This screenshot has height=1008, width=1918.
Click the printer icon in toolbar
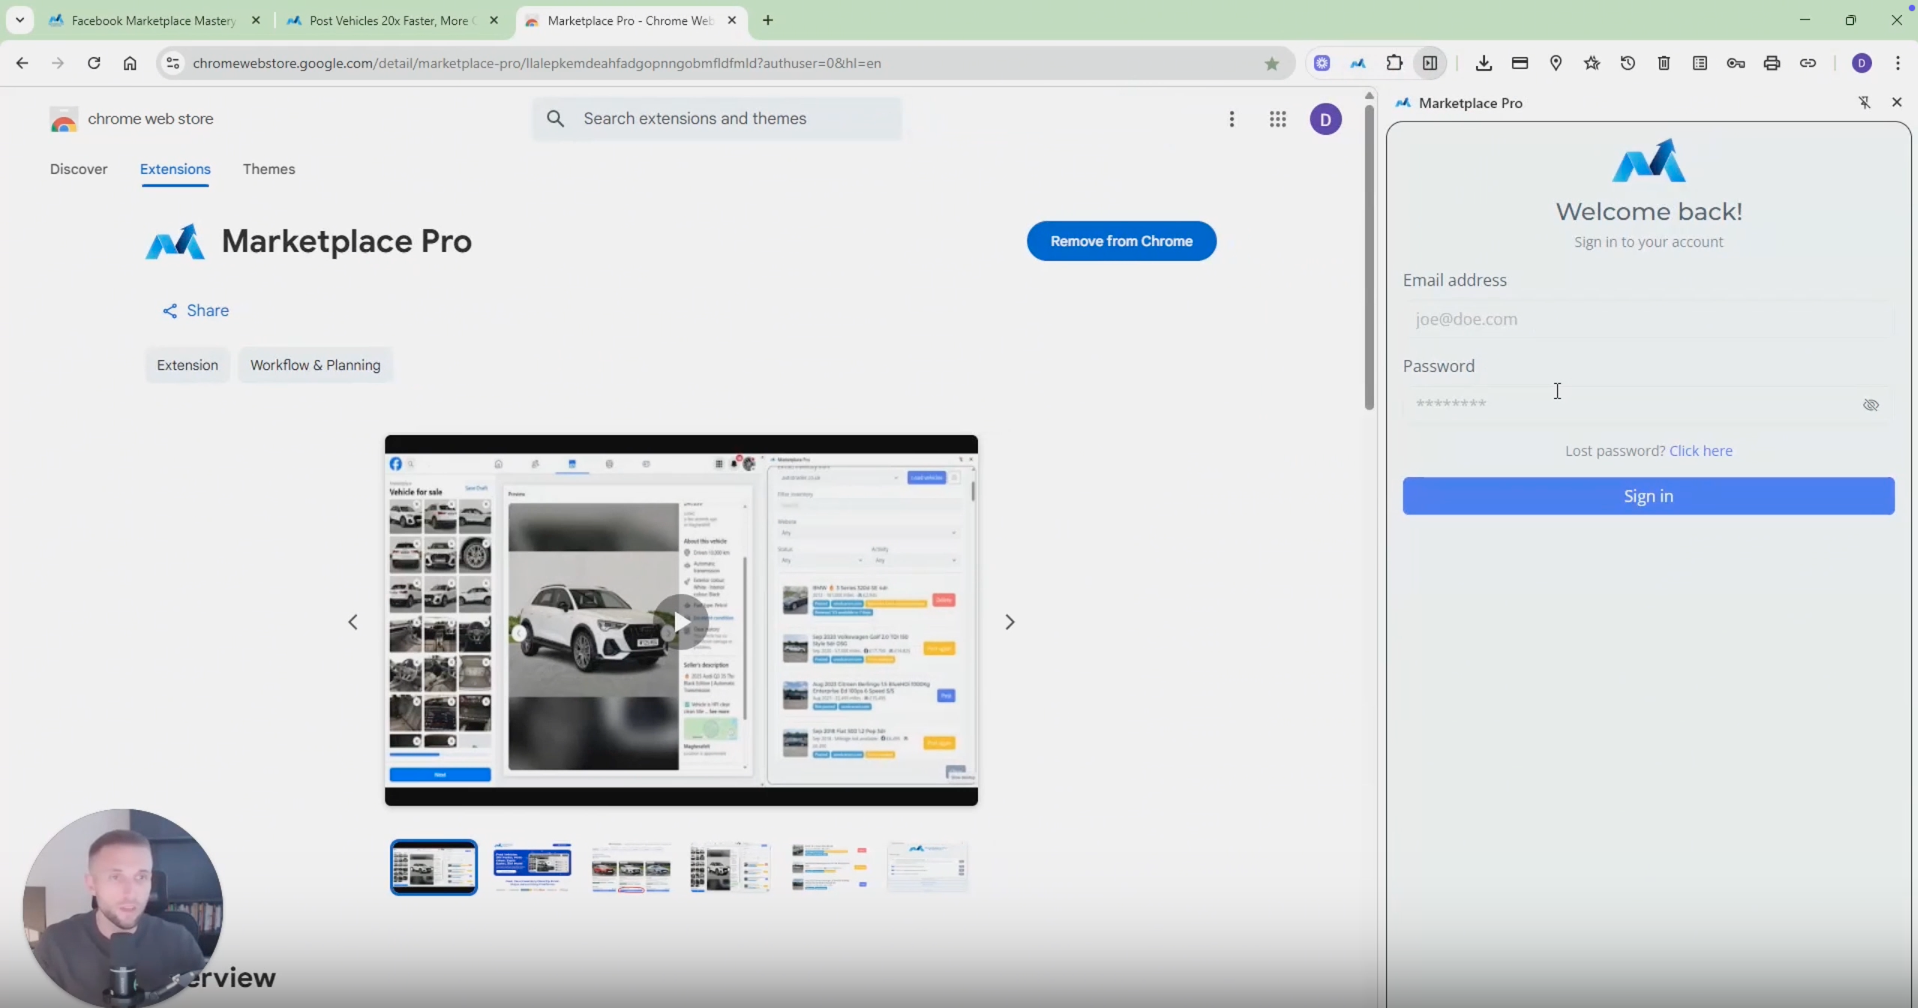coord(1772,63)
